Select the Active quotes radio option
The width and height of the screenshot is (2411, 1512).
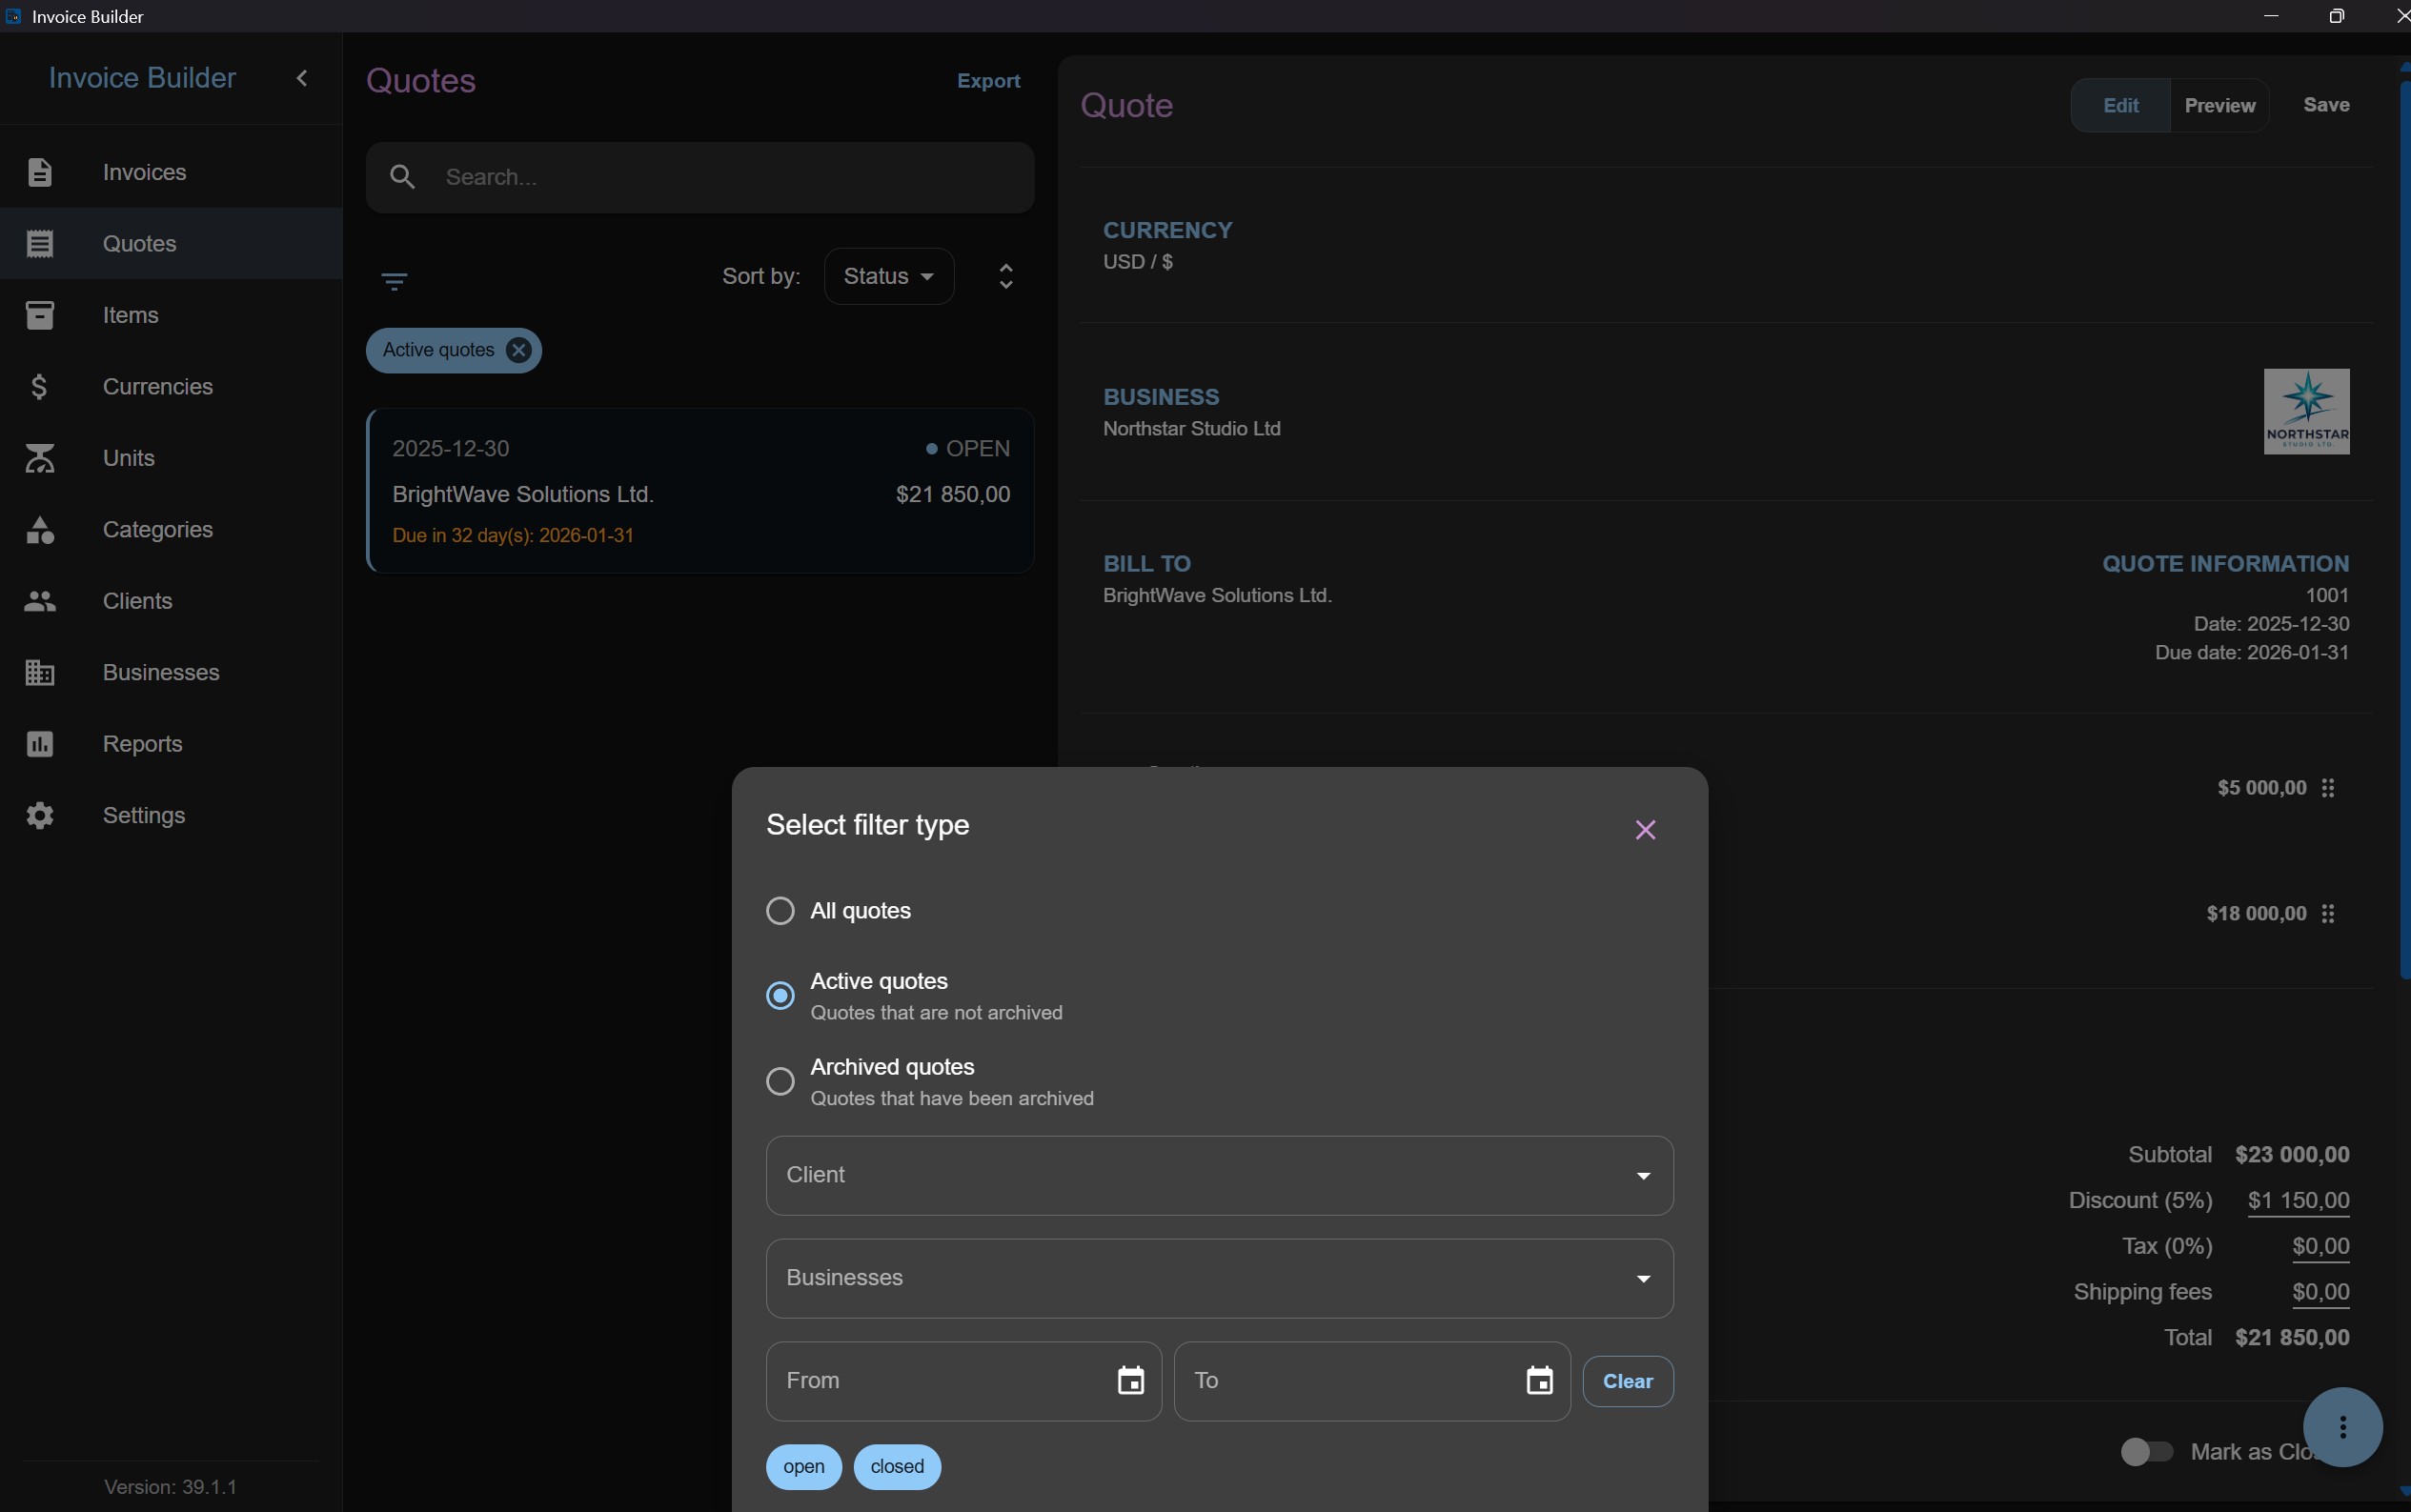pos(780,996)
